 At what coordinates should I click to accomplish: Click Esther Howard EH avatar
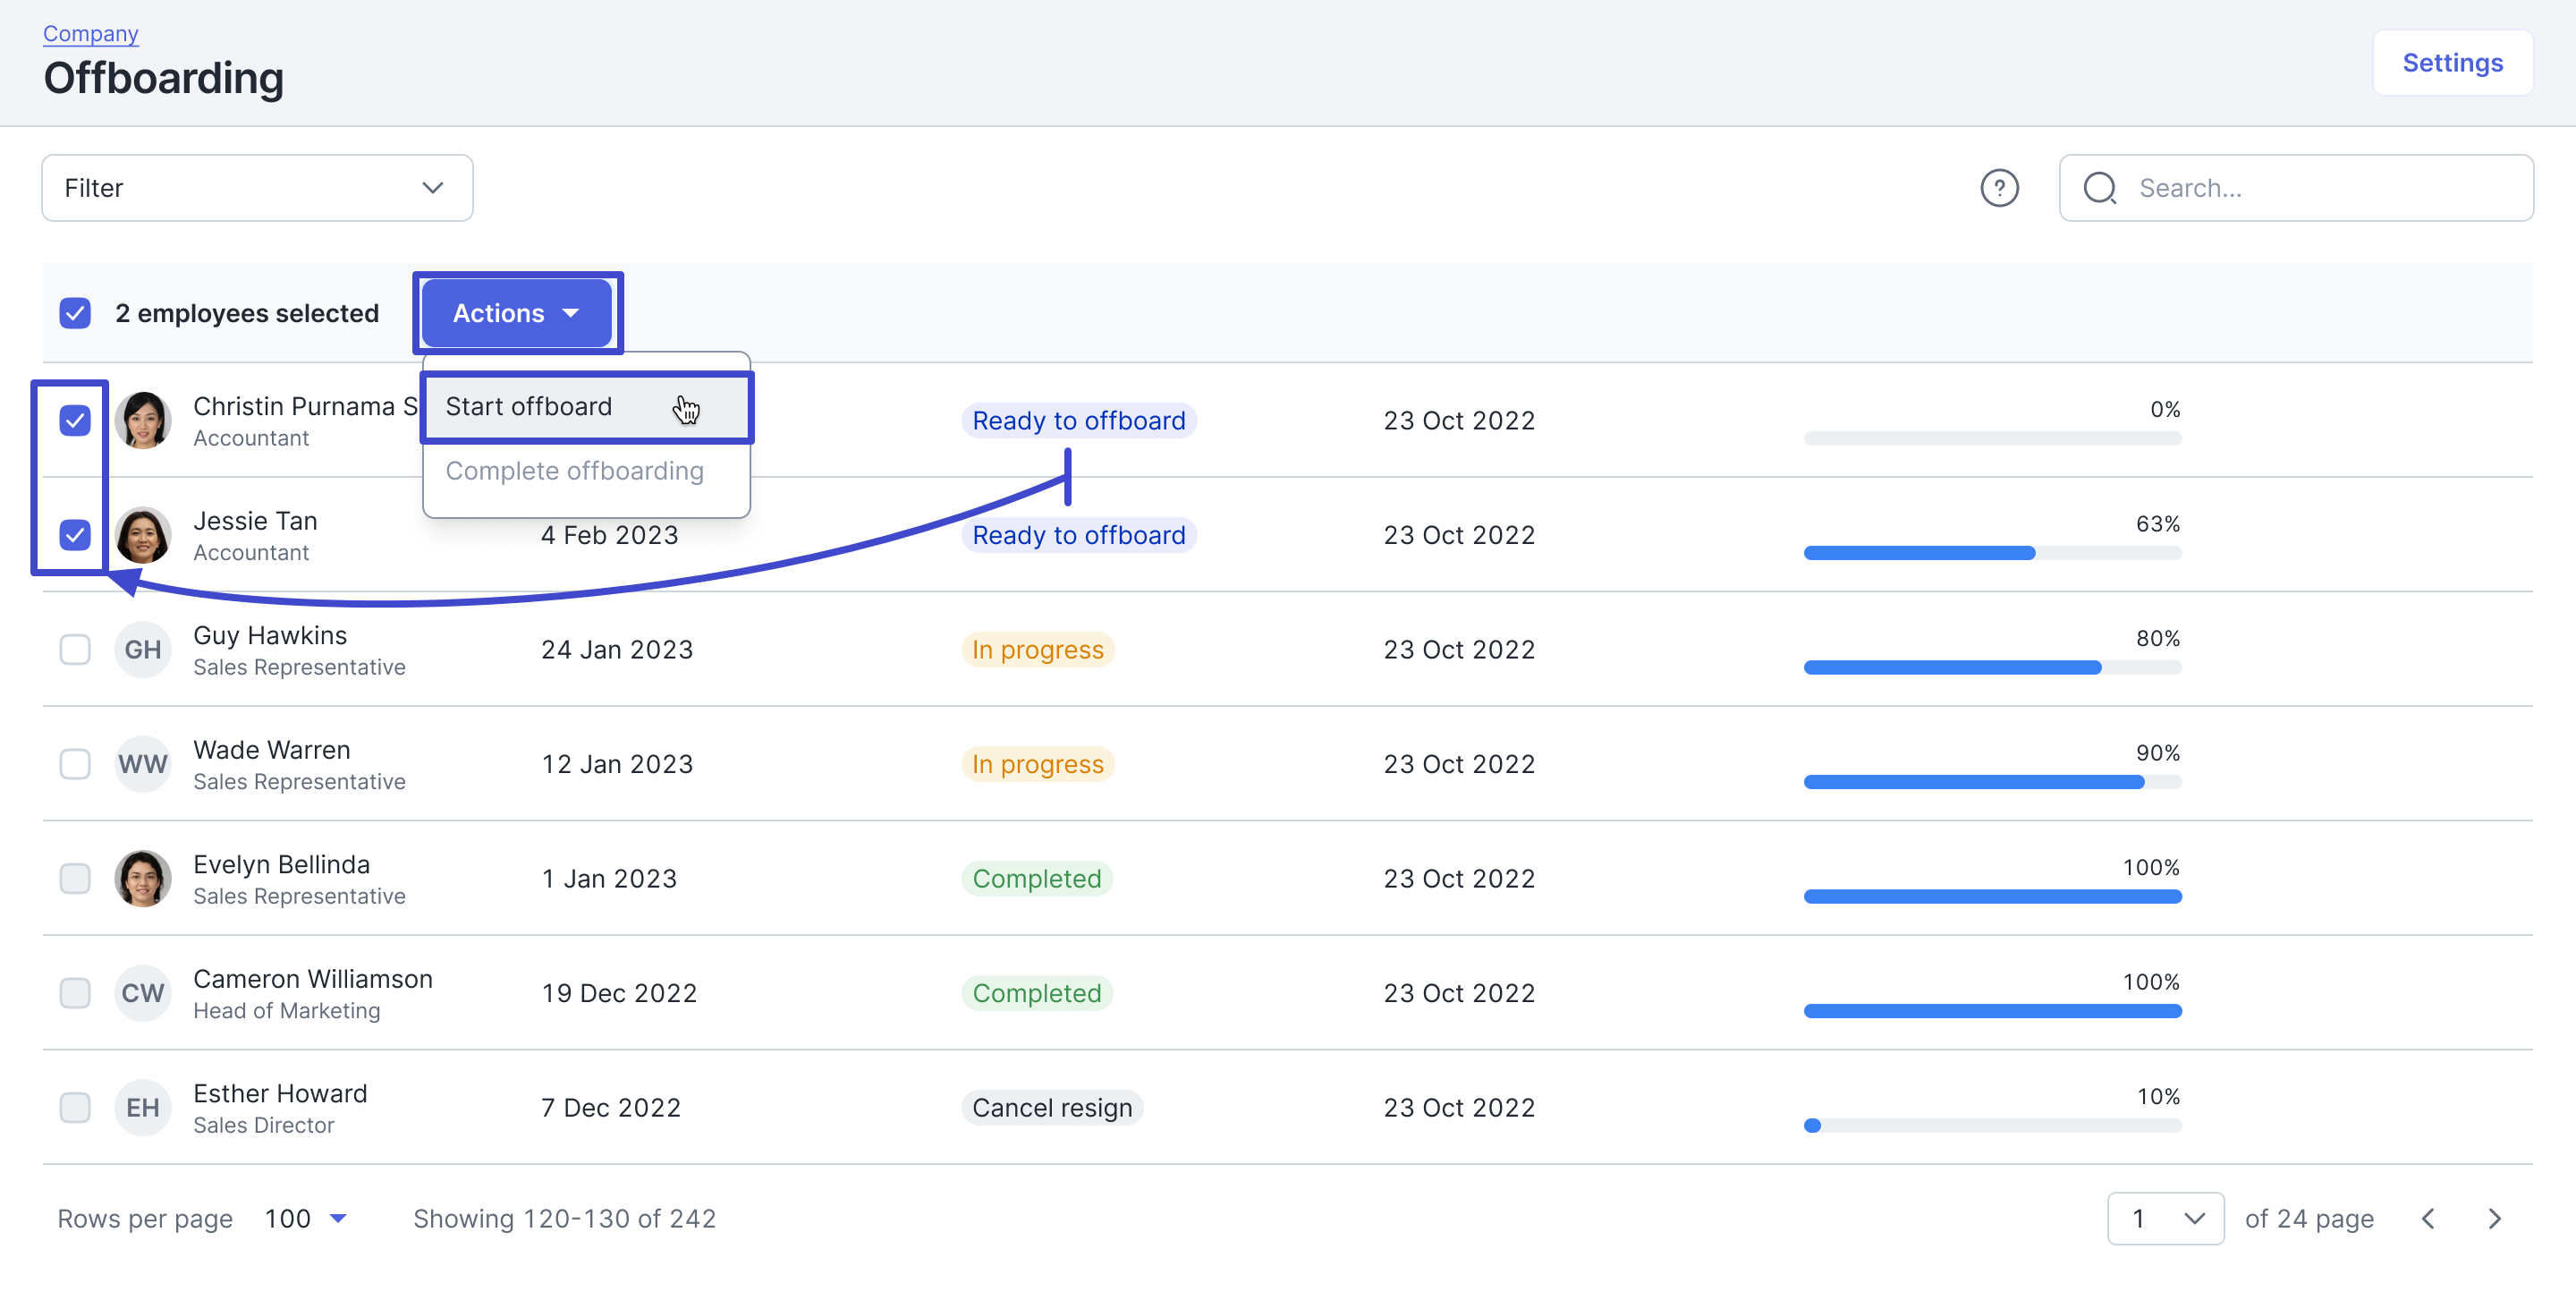143,1107
